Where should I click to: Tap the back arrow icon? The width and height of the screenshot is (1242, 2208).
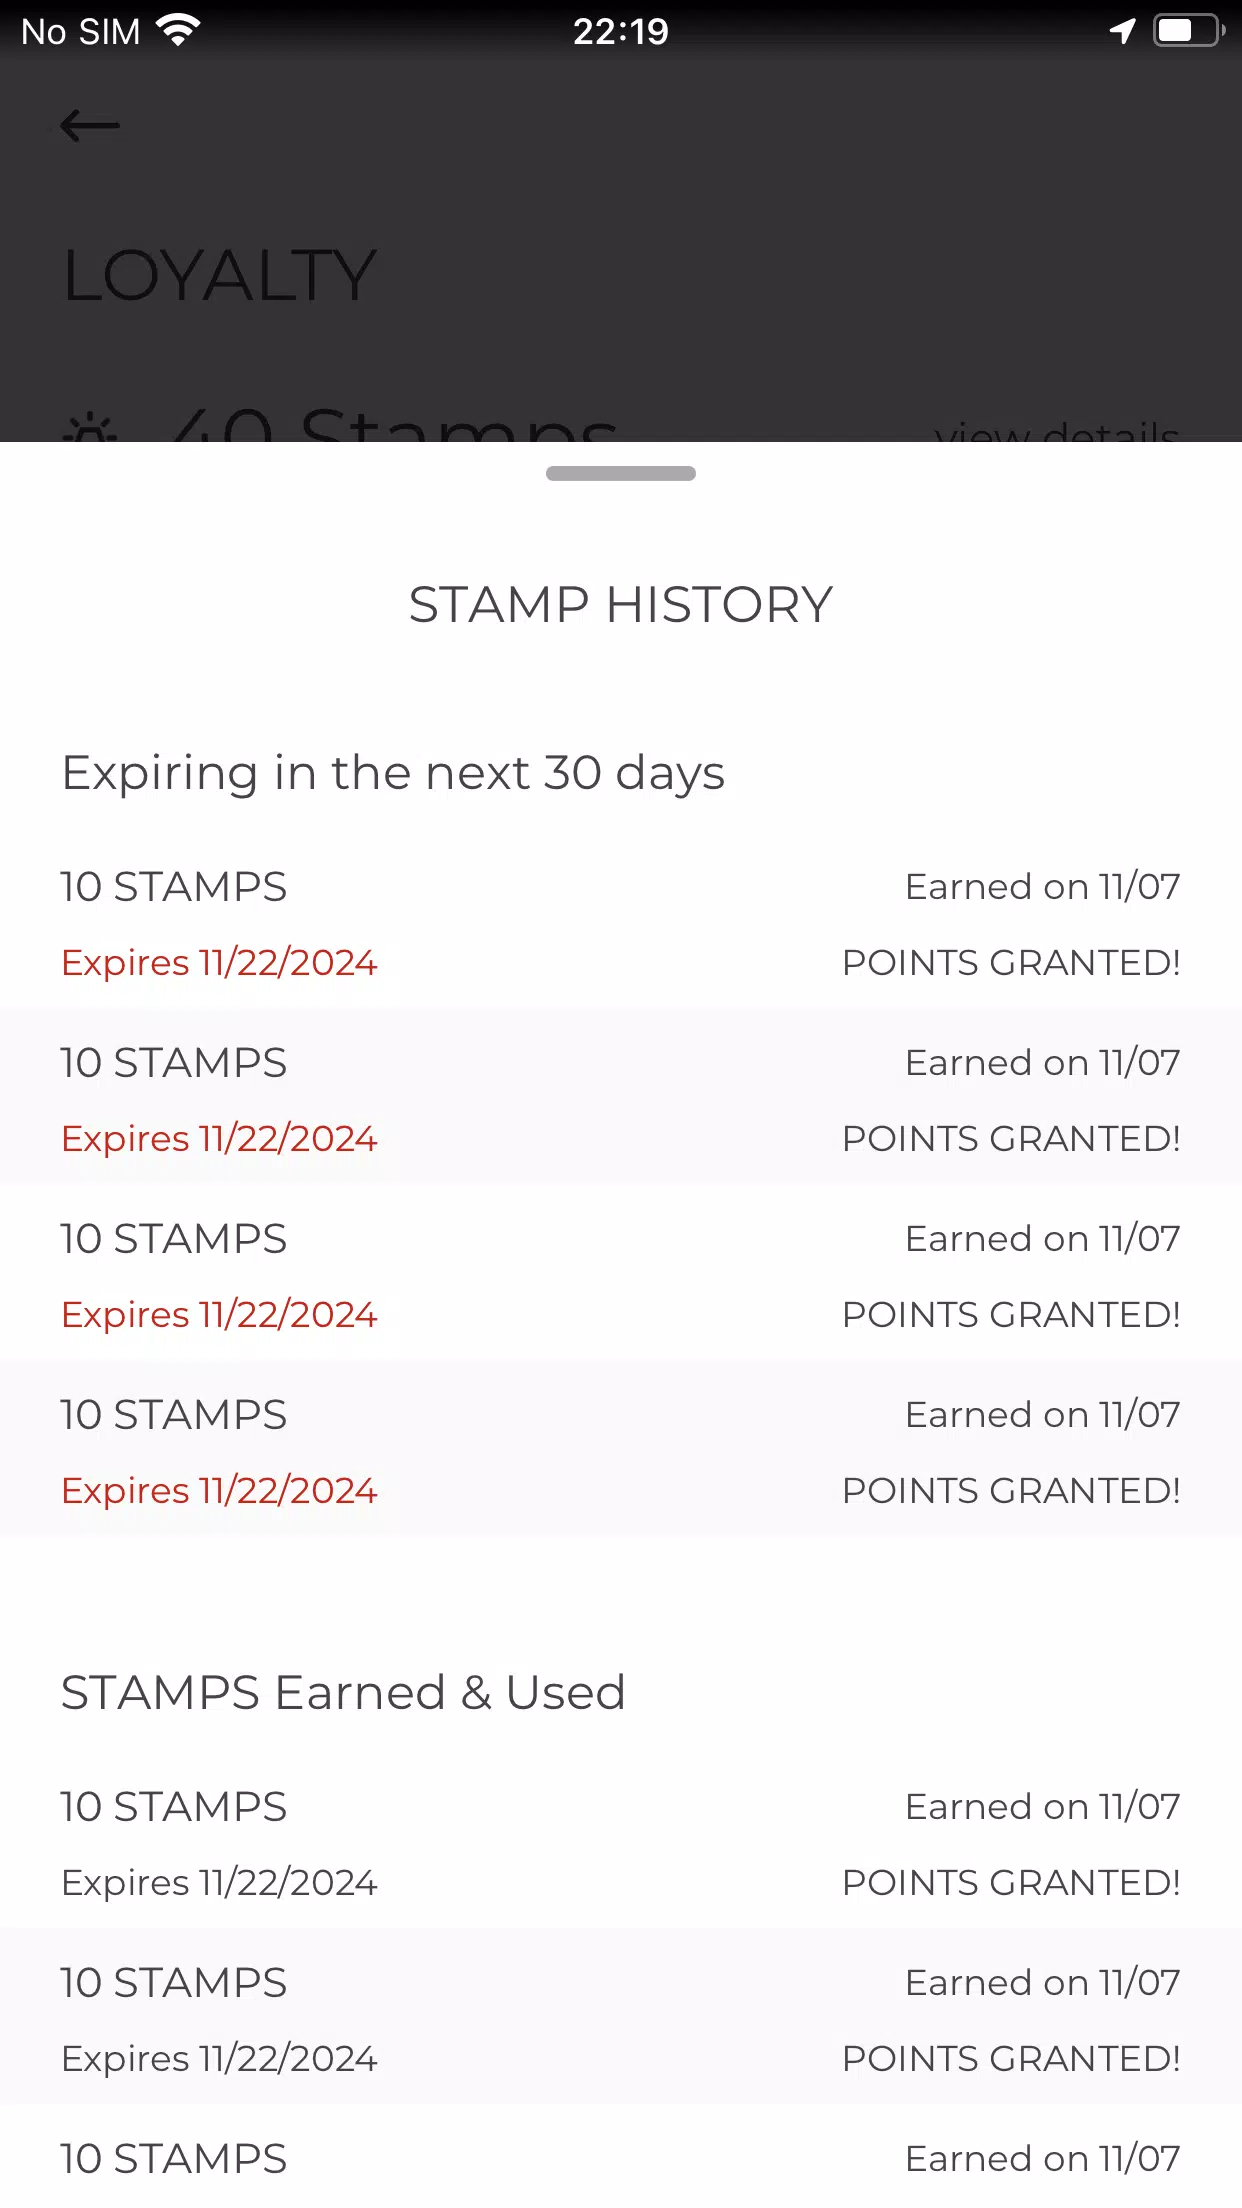[x=90, y=126]
